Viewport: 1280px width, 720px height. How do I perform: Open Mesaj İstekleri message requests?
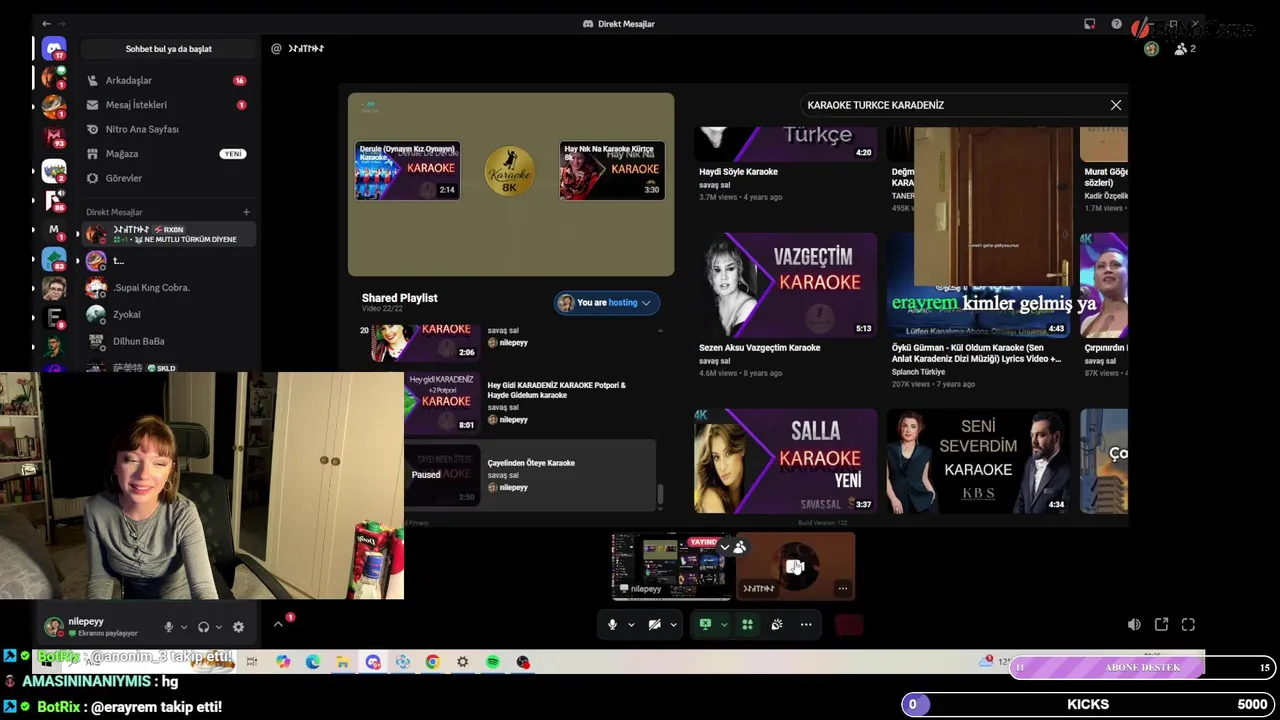168,105
